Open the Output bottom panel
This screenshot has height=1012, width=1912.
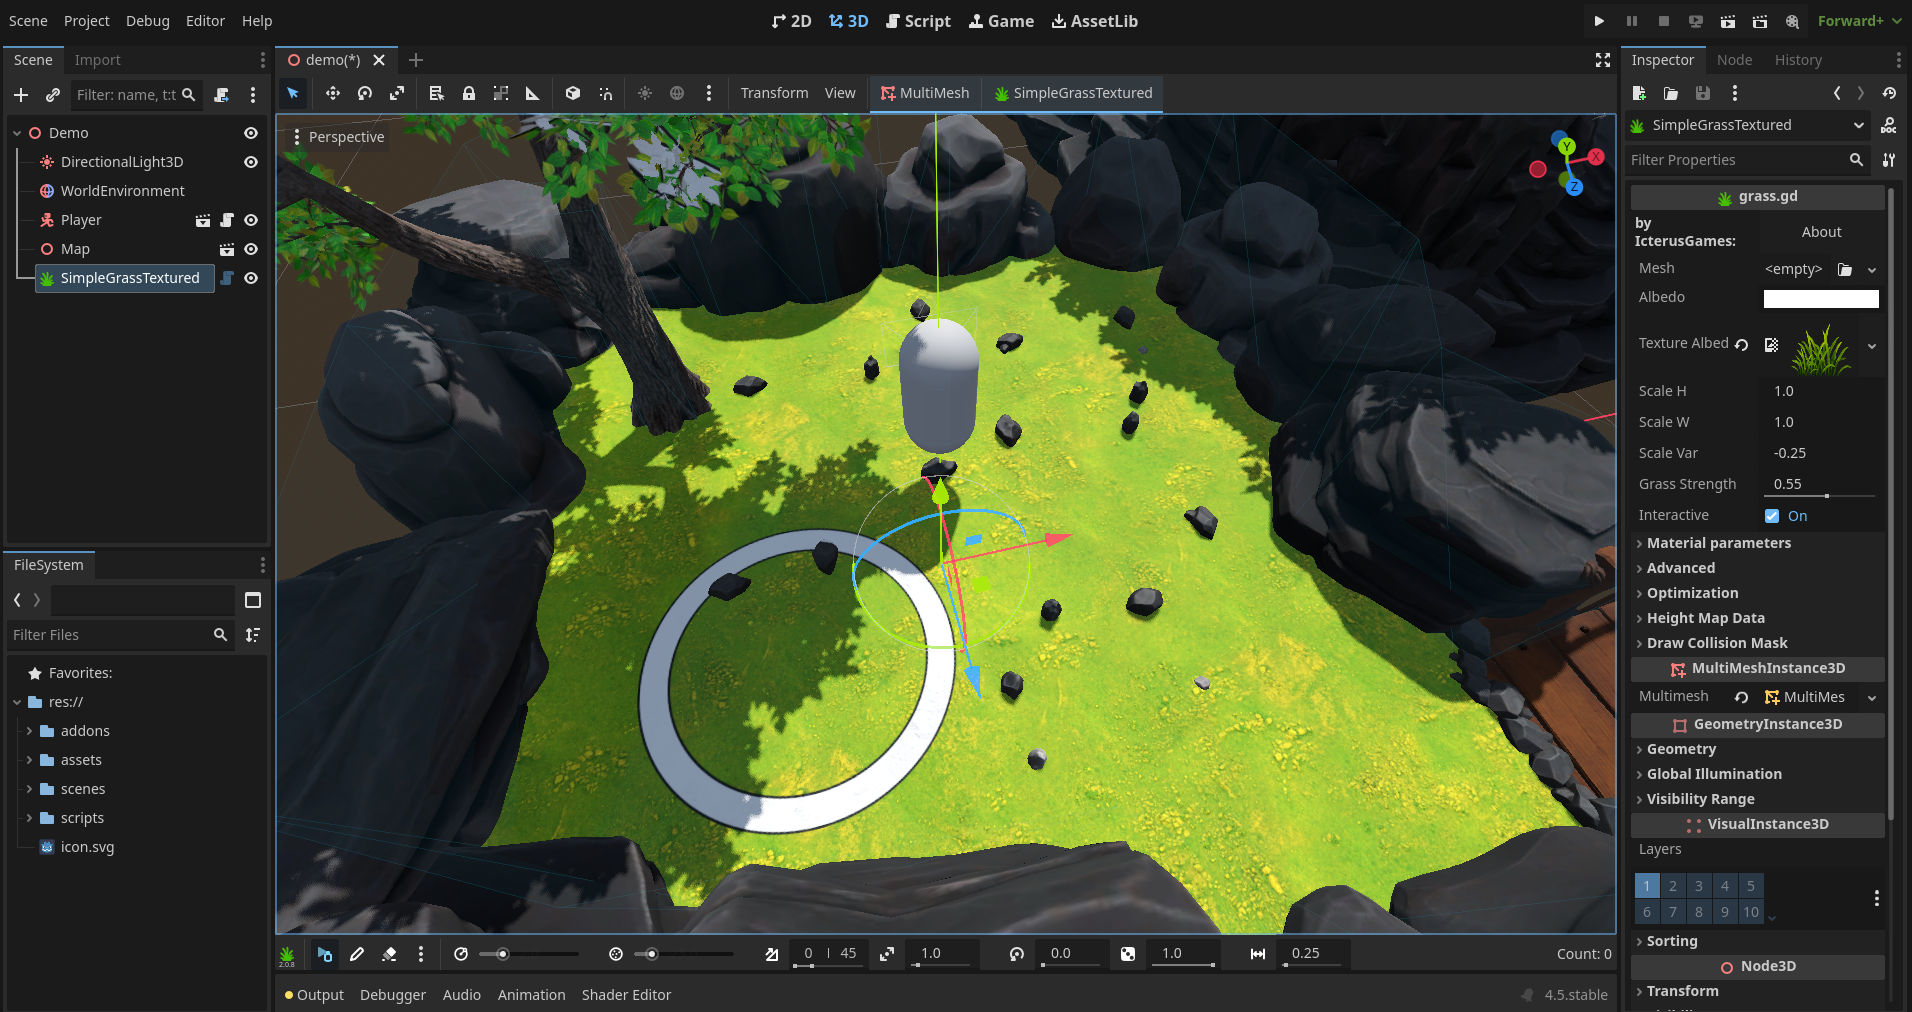[314, 995]
